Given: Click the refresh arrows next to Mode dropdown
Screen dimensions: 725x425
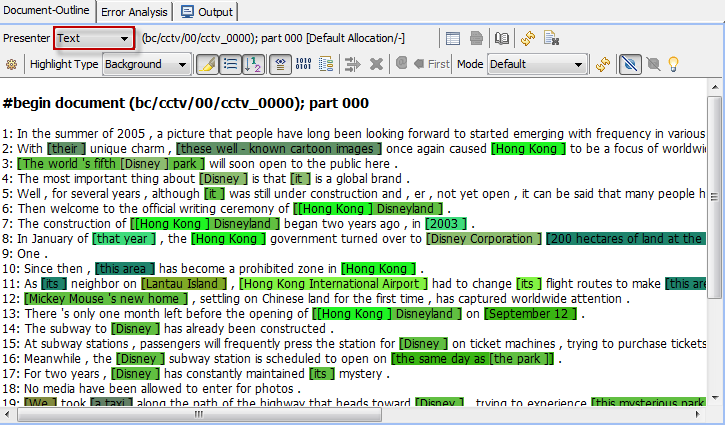Looking at the screenshot, I should point(602,64).
